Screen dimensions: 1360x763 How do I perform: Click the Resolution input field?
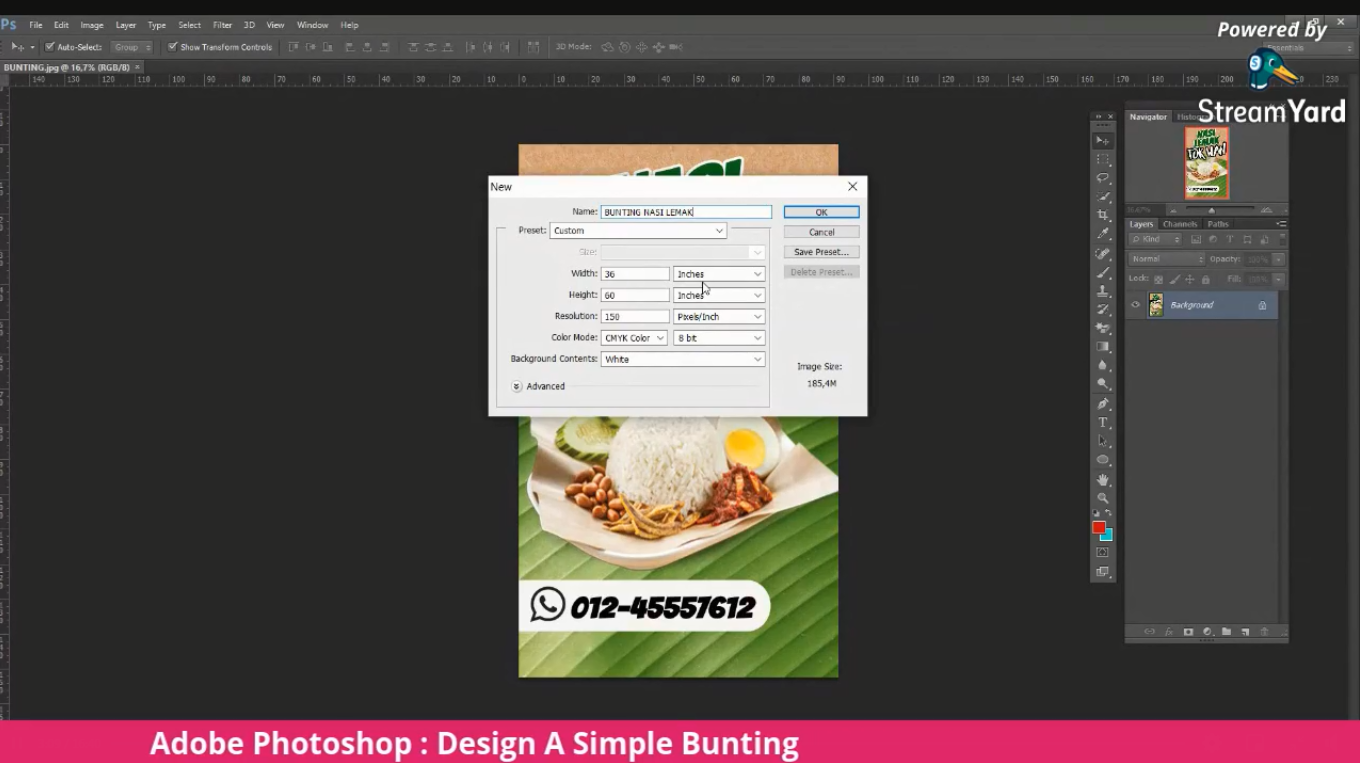coord(635,317)
